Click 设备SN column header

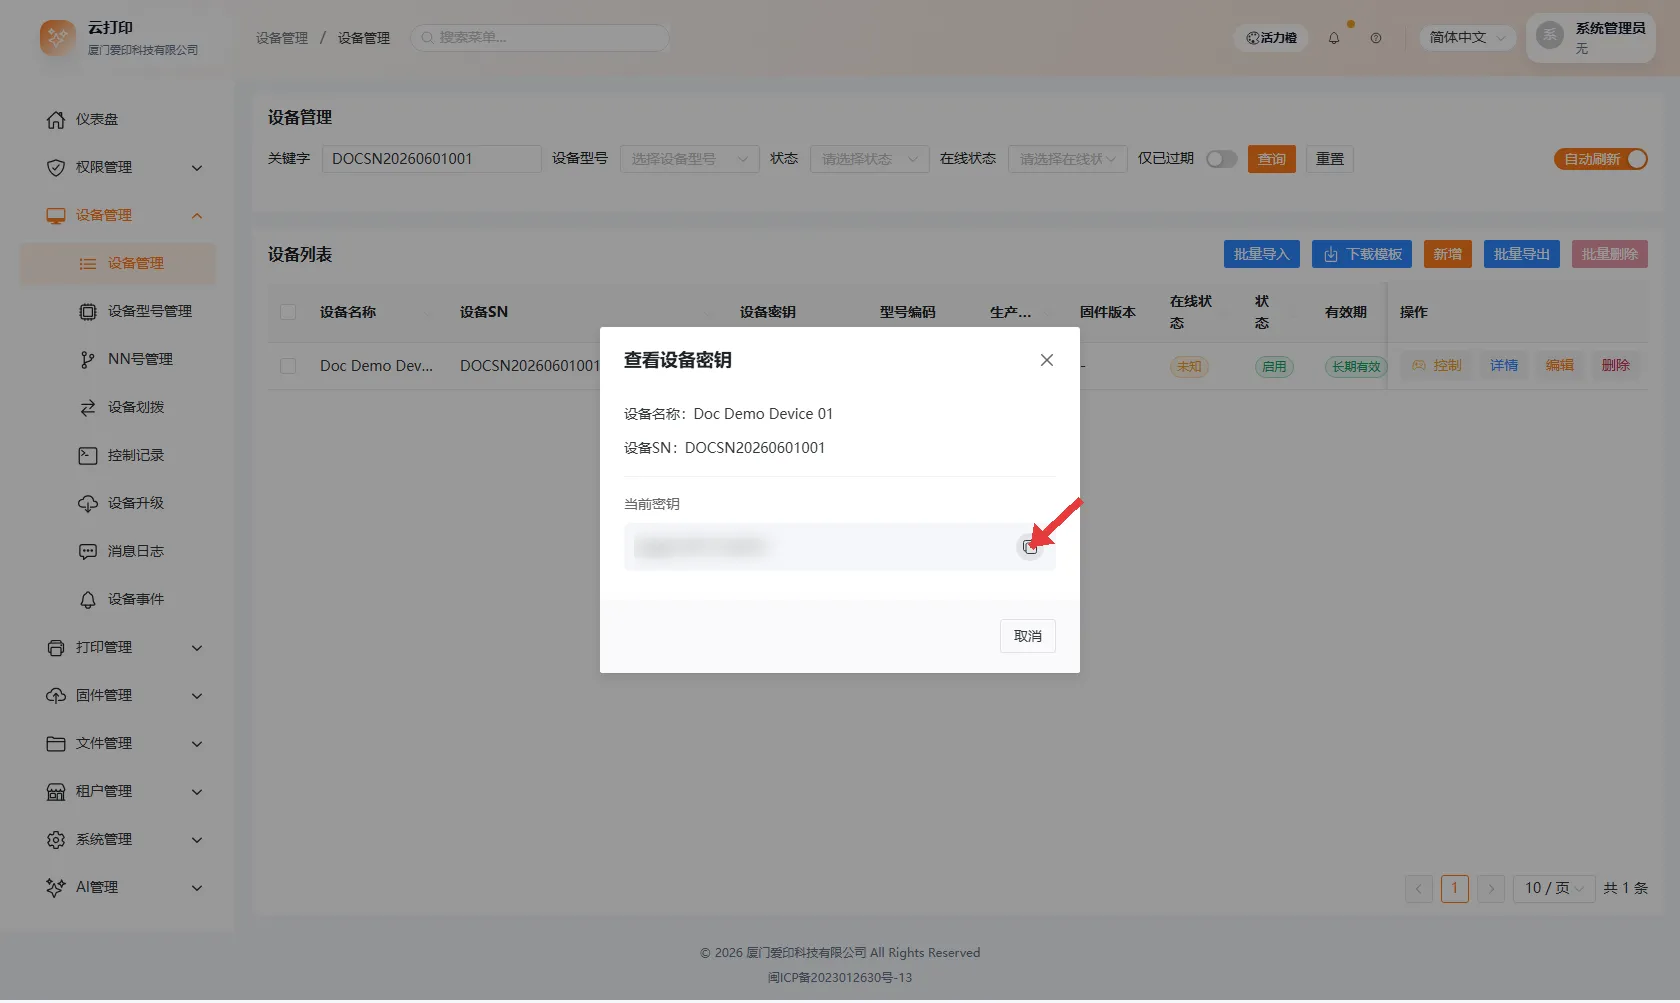coord(484,312)
